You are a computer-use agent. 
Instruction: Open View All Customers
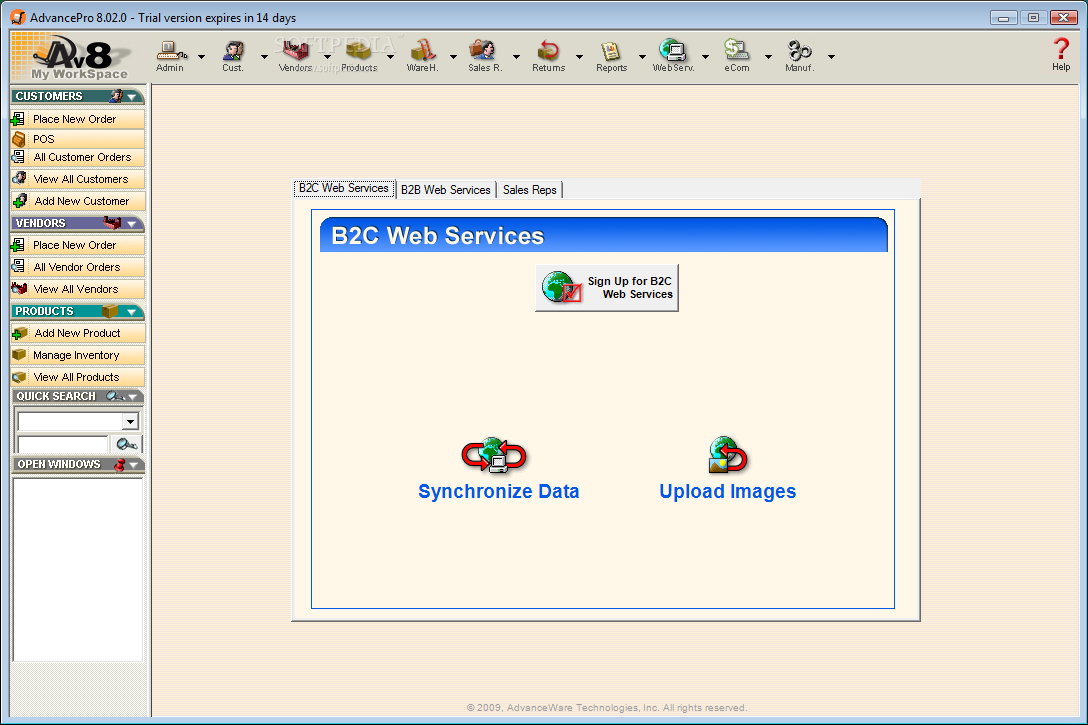pyautogui.click(x=78, y=179)
